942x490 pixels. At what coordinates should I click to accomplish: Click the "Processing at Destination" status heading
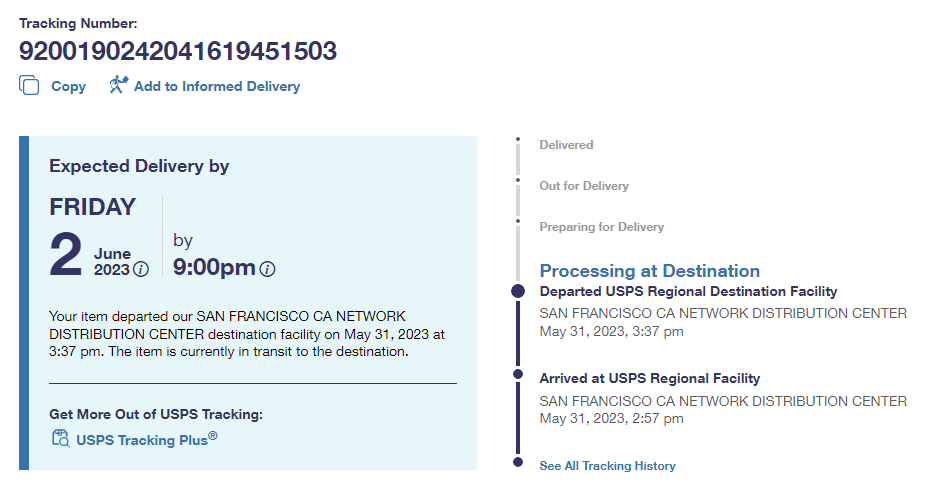[649, 271]
